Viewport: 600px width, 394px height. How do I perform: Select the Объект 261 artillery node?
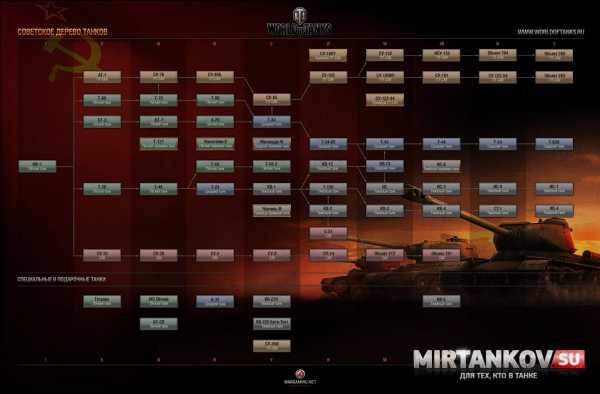coord(441,255)
